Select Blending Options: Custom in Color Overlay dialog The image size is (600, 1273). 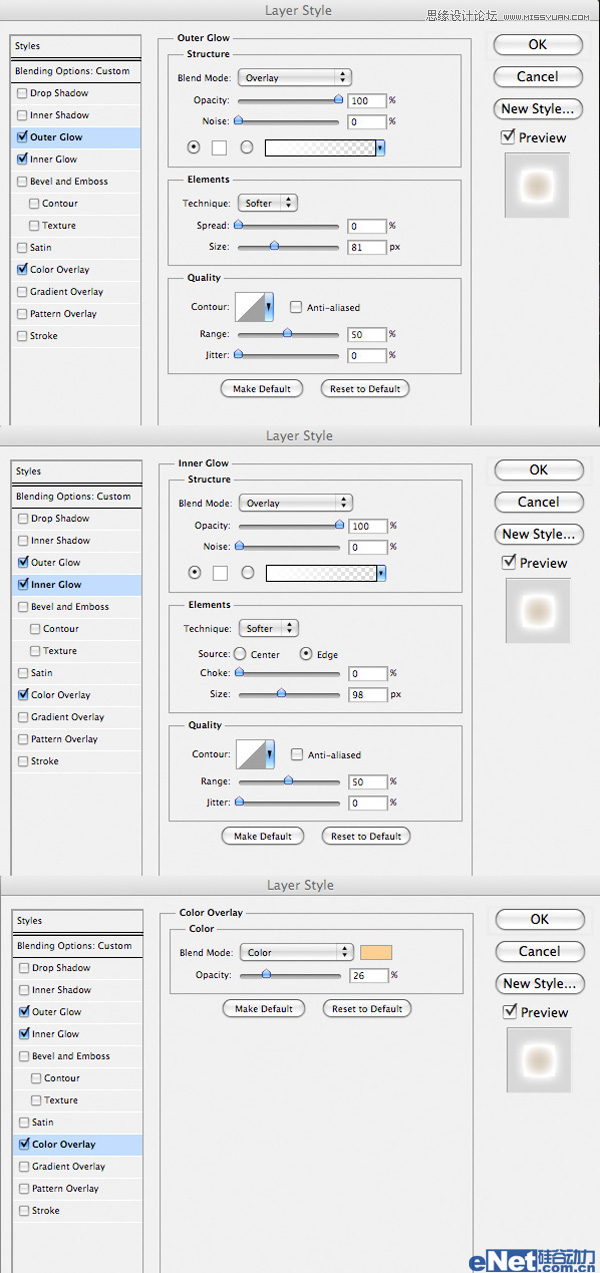tap(77, 945)
